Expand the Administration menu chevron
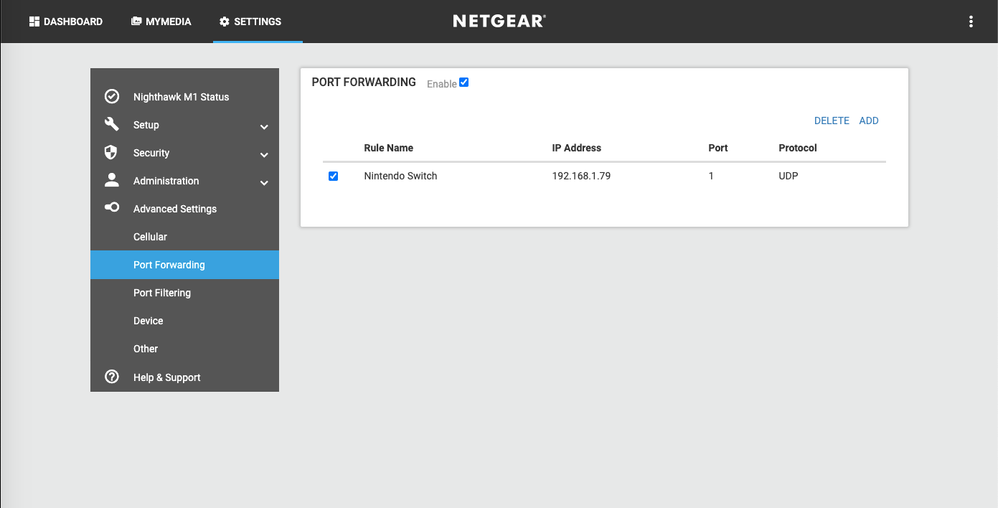Image resolution: width=998 pixels, height=508 pixels. (x=264, y=182)
